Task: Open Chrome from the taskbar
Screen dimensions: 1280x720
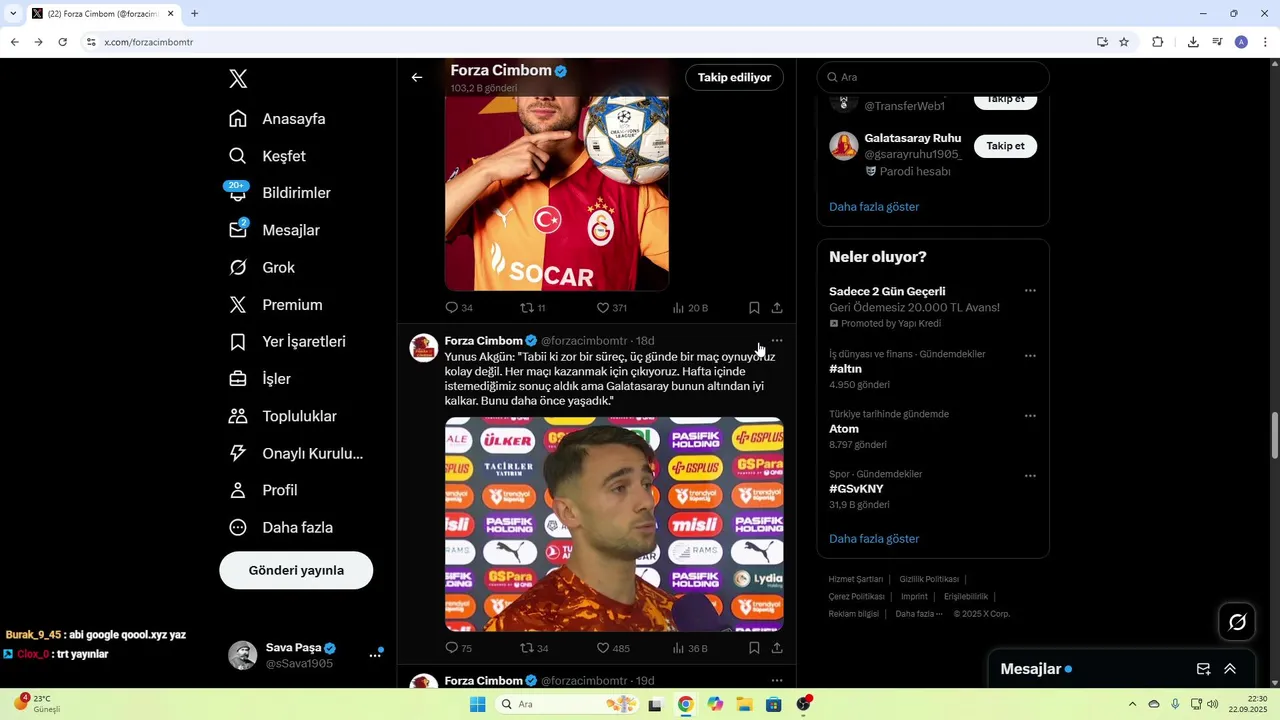Action: 685,704
